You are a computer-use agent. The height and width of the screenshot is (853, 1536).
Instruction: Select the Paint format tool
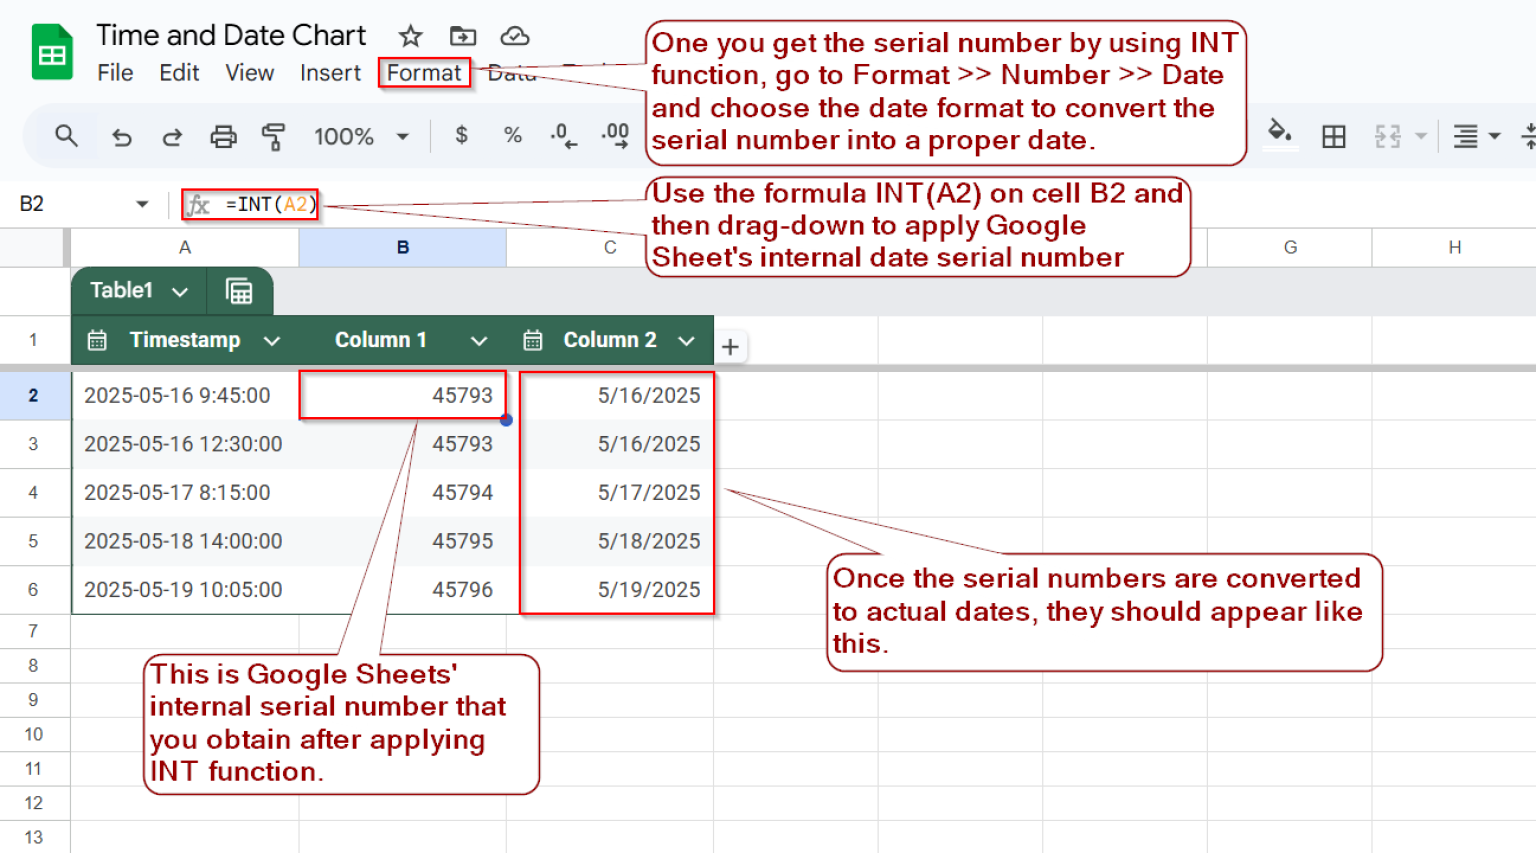(272, 136)
